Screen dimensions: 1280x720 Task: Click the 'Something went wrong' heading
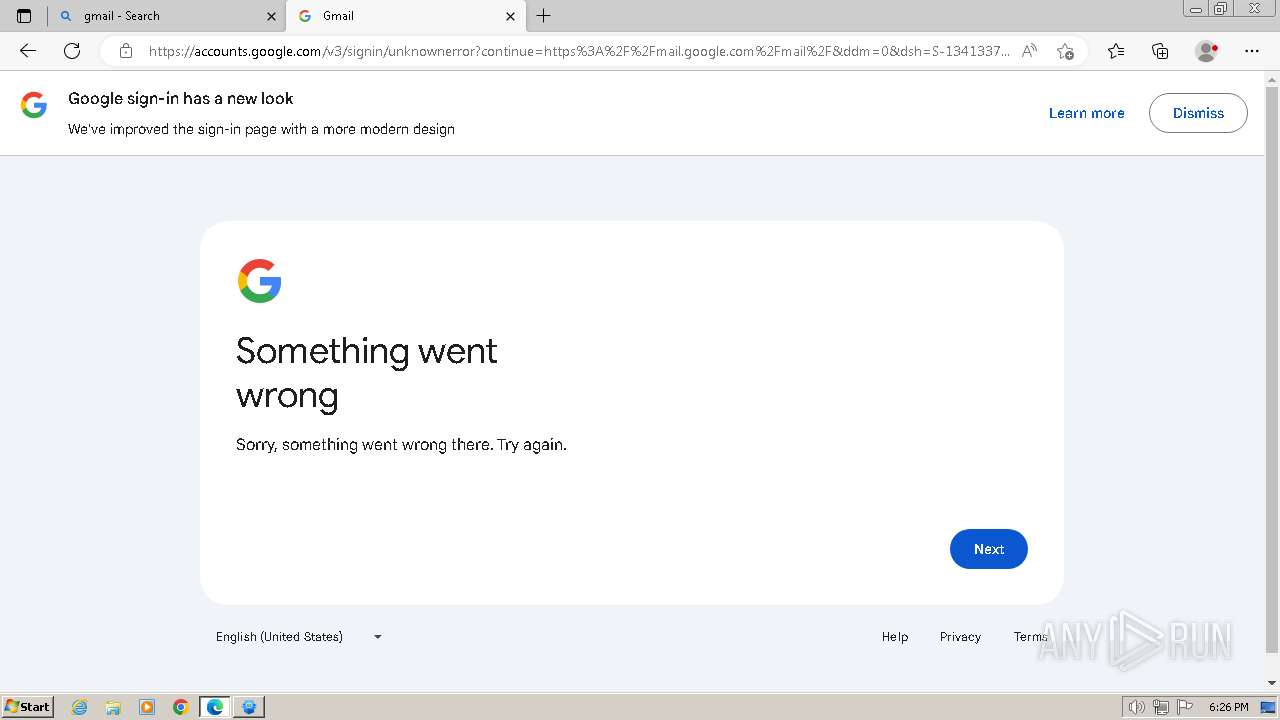tap(366, 372)
